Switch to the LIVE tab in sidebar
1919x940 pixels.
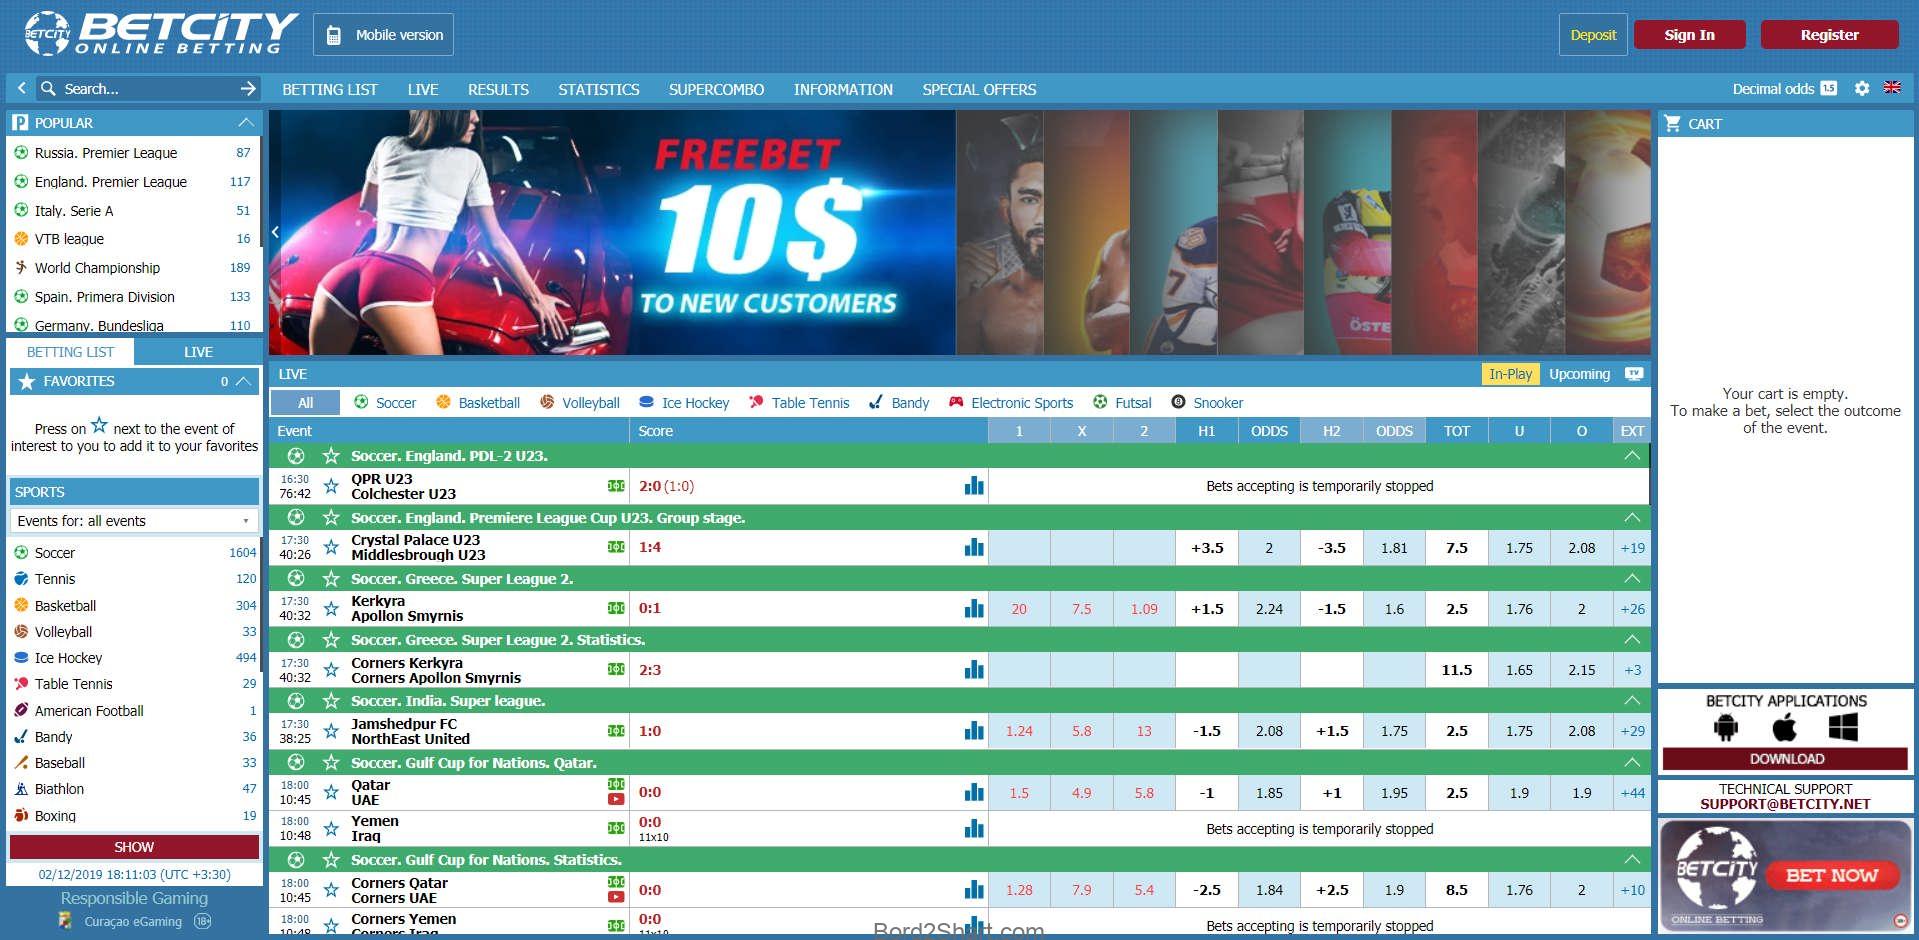click(198, 352)
